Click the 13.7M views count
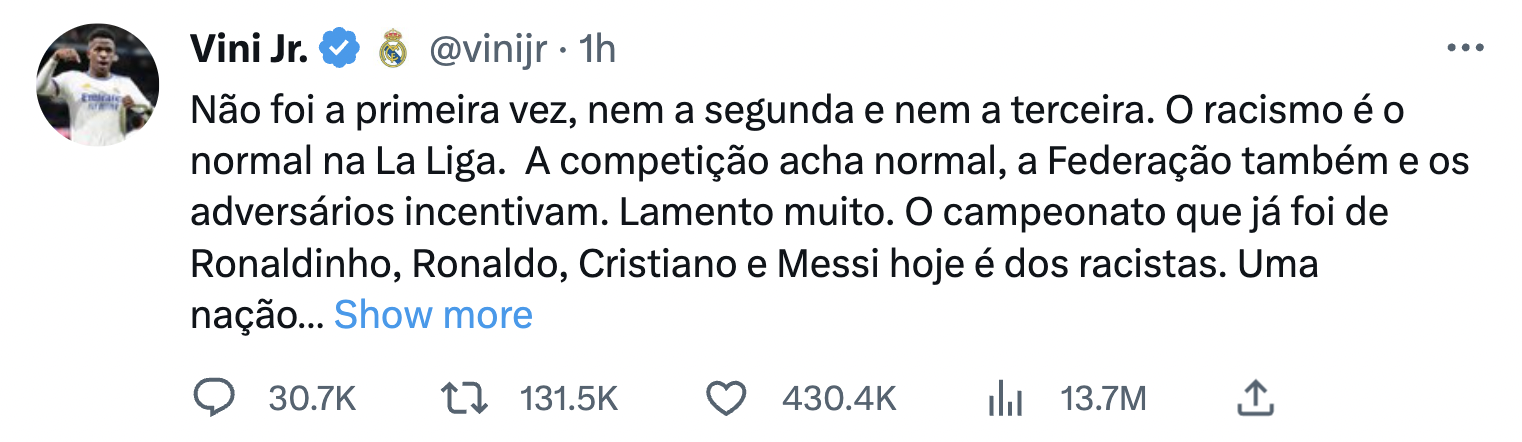Viewport: 1522px width, 442px height. (1102, 399)
